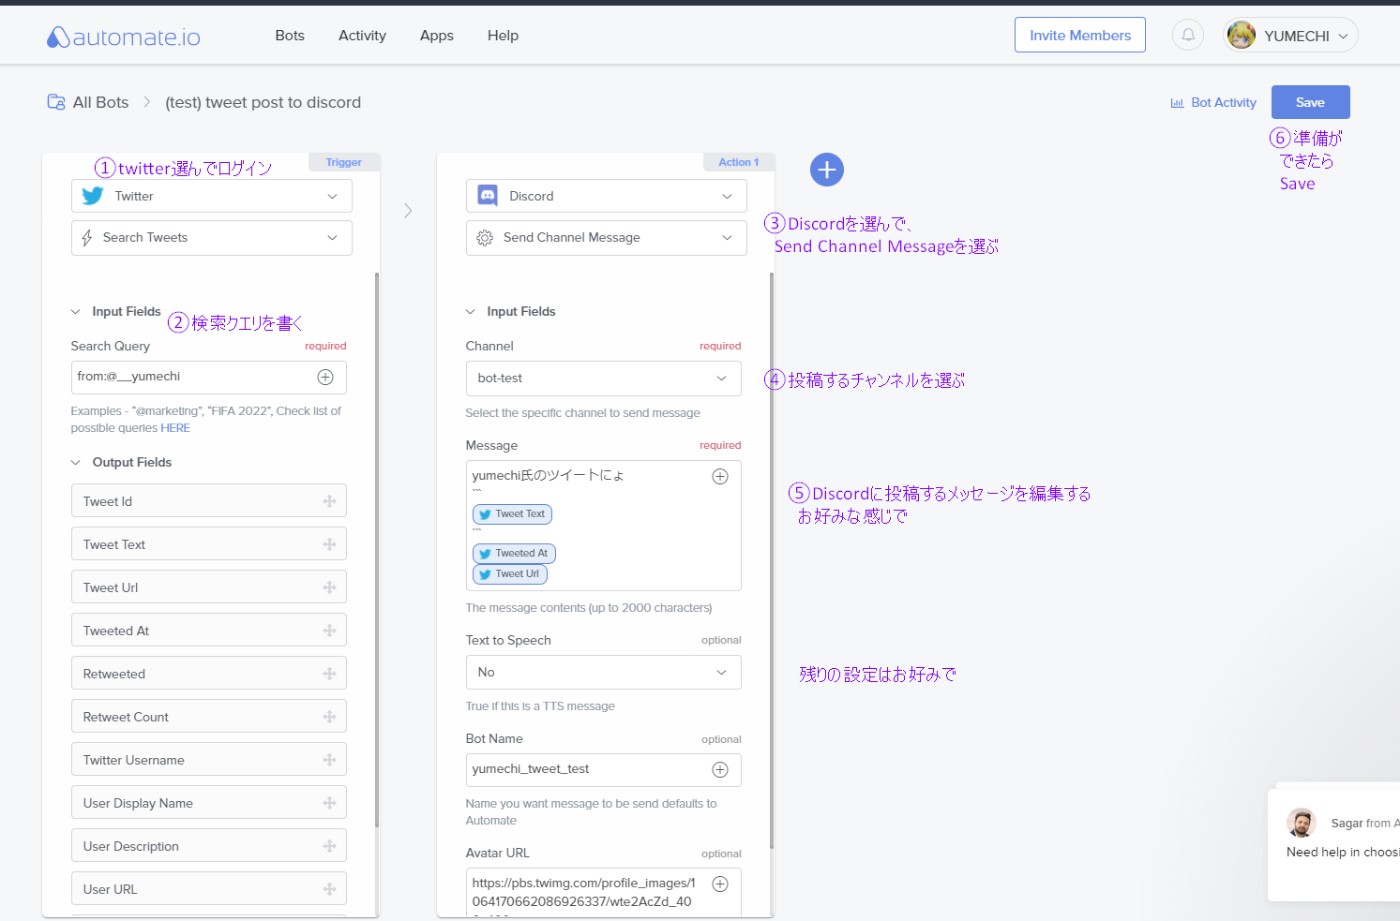Collapse action Input Fields section
The image size is (1400, 921).
point(470,312)
